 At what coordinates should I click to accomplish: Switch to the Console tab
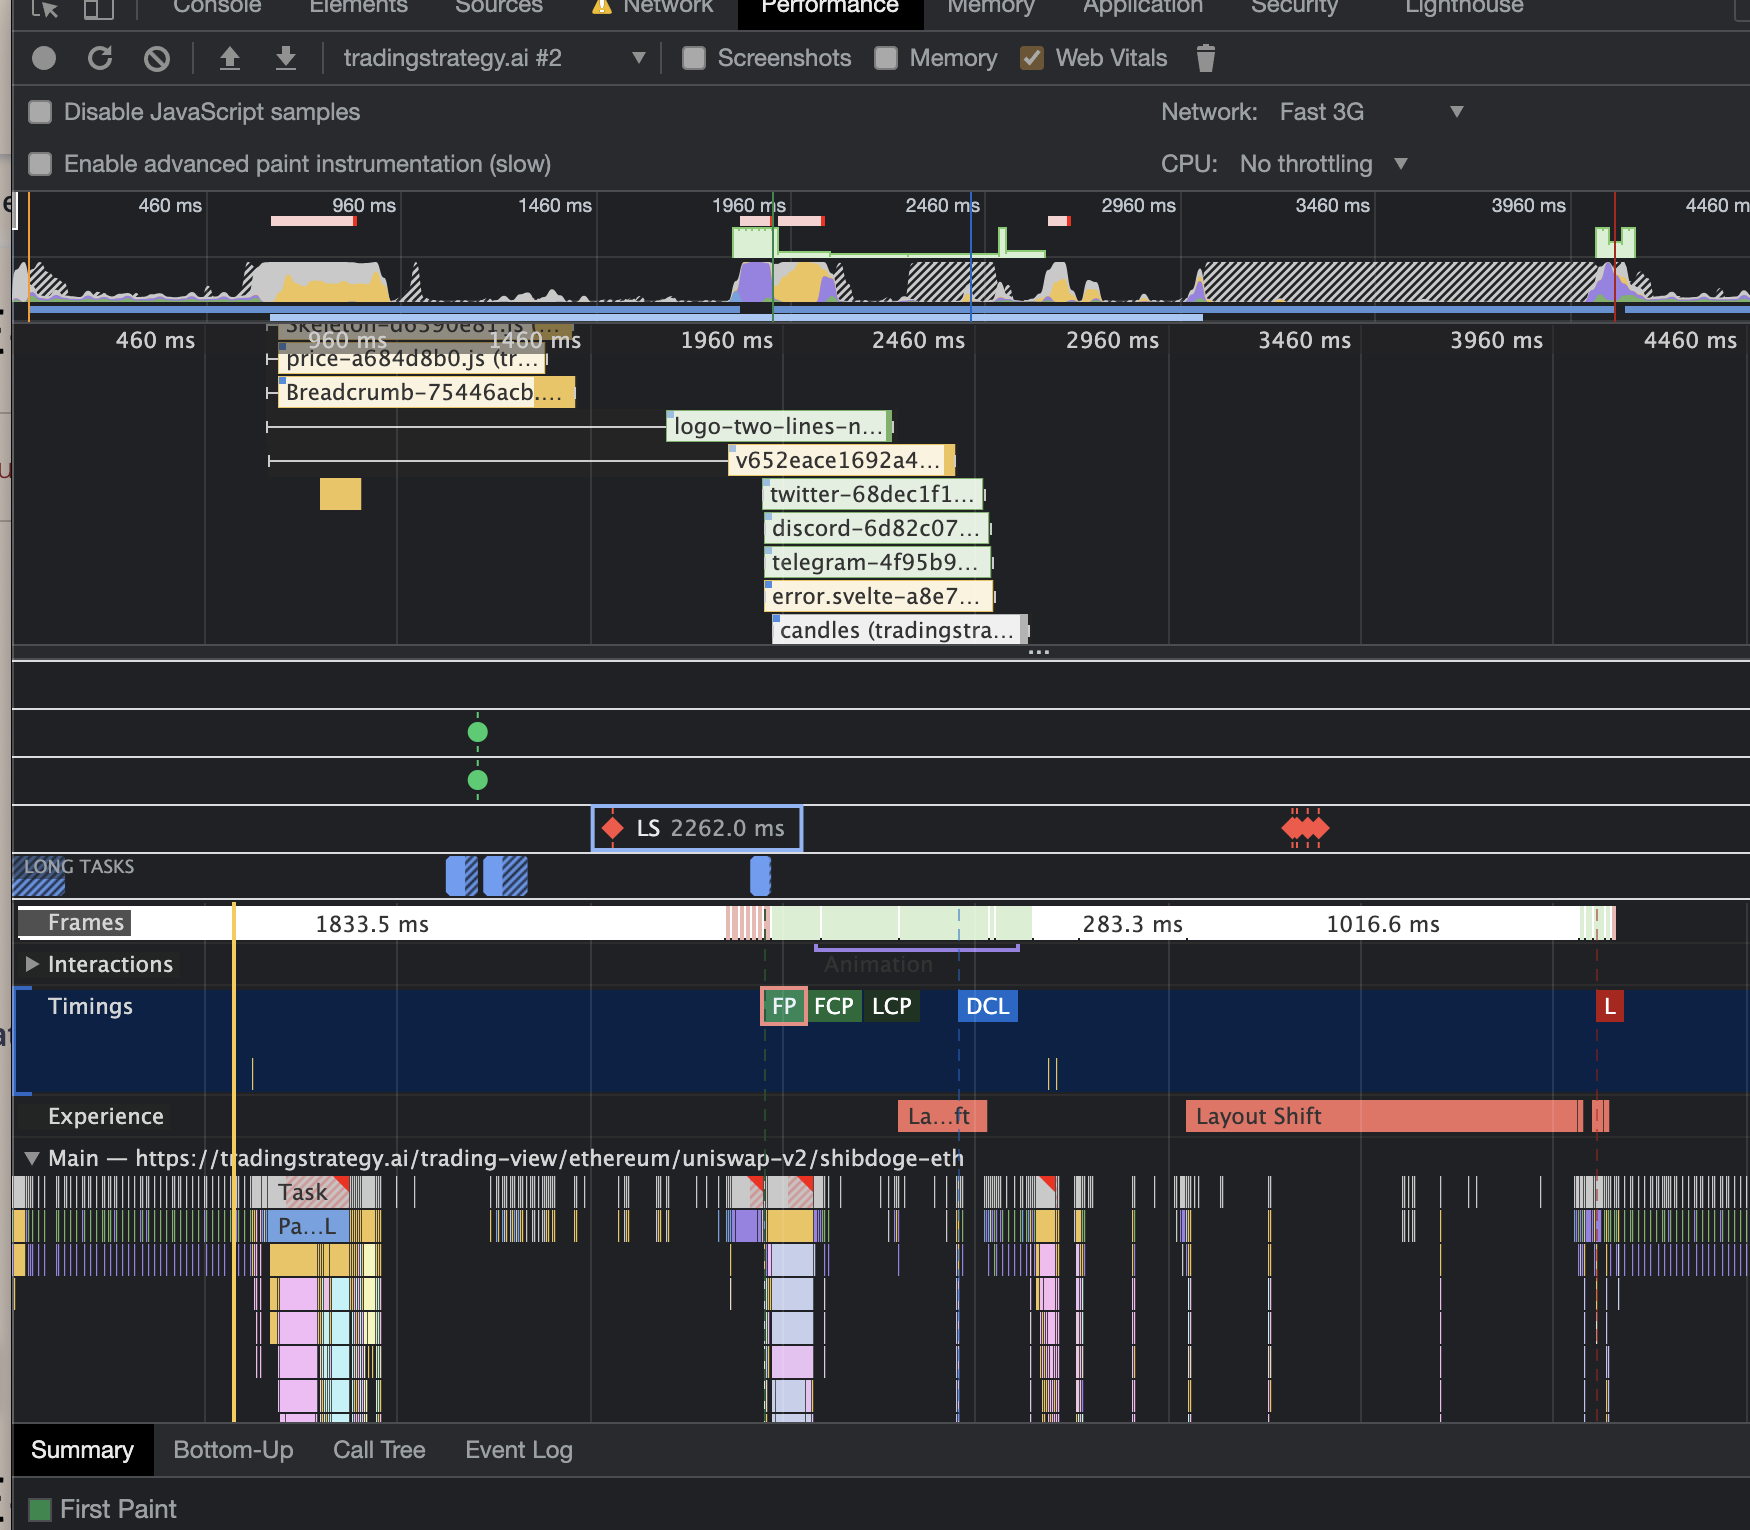[x=217, y=6]
